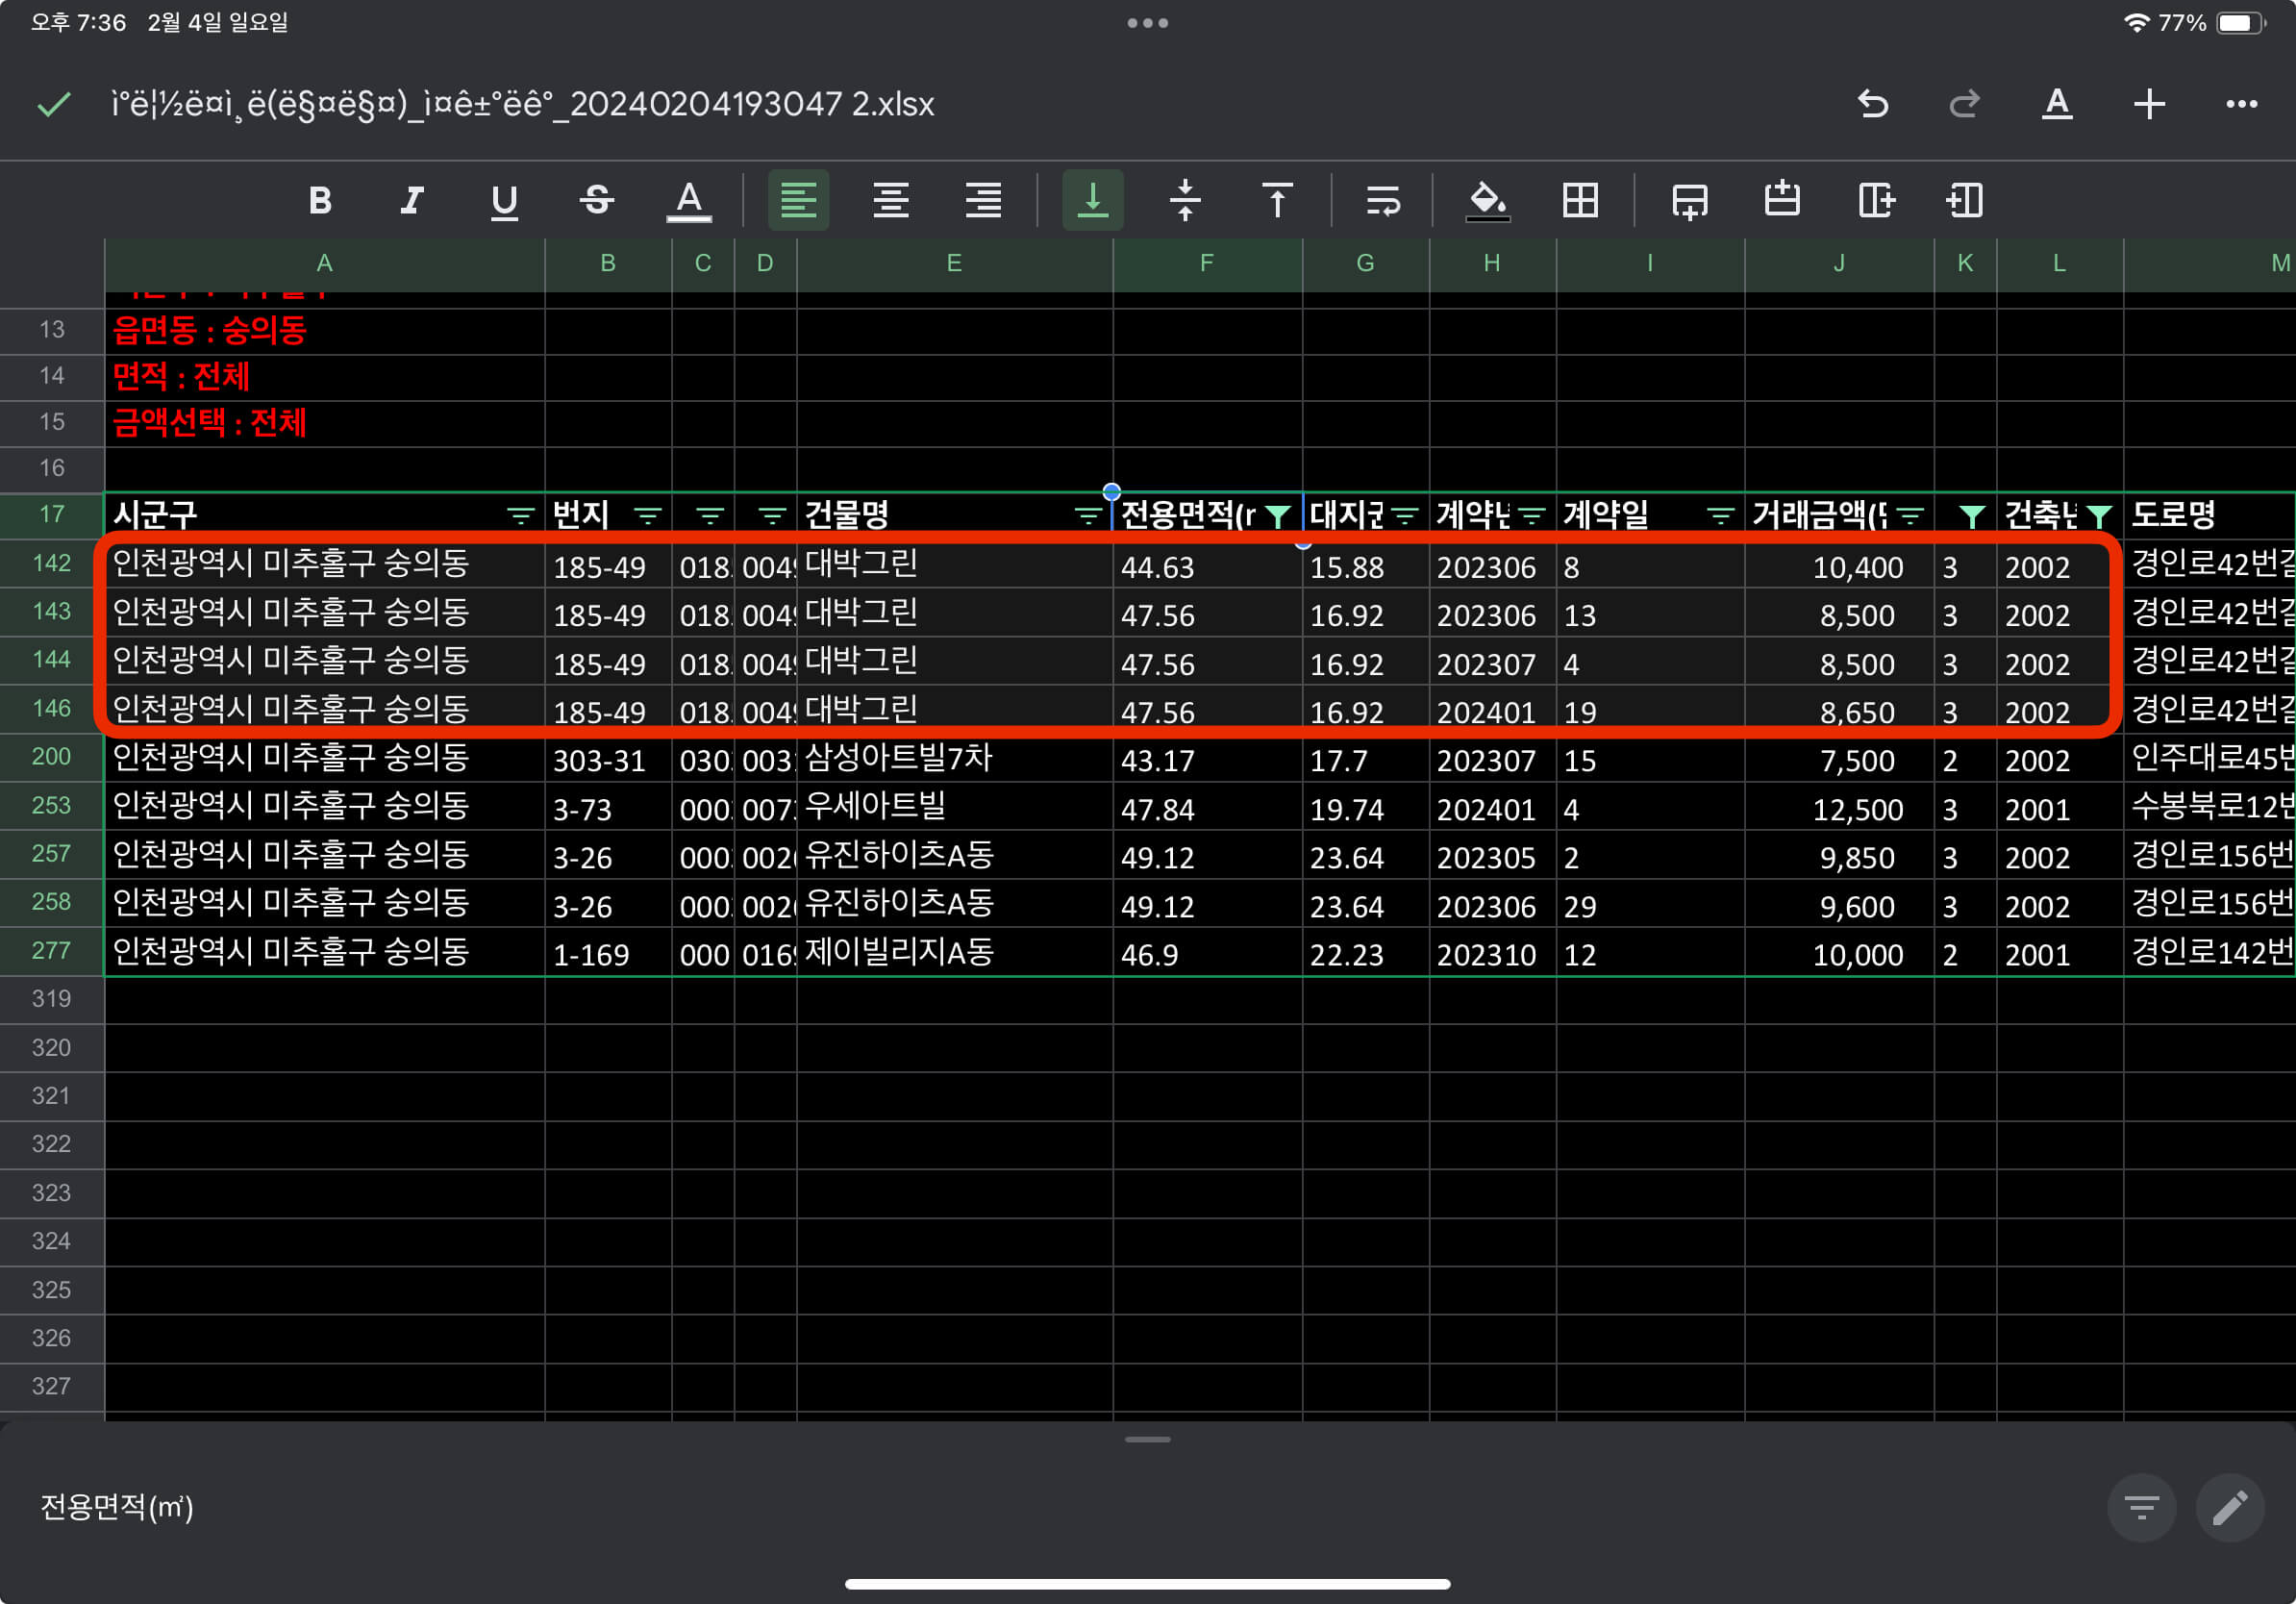The height and width of the screenshot is (1604, 2296).
Task: Insert column to the right icon
Action: 1875,201
